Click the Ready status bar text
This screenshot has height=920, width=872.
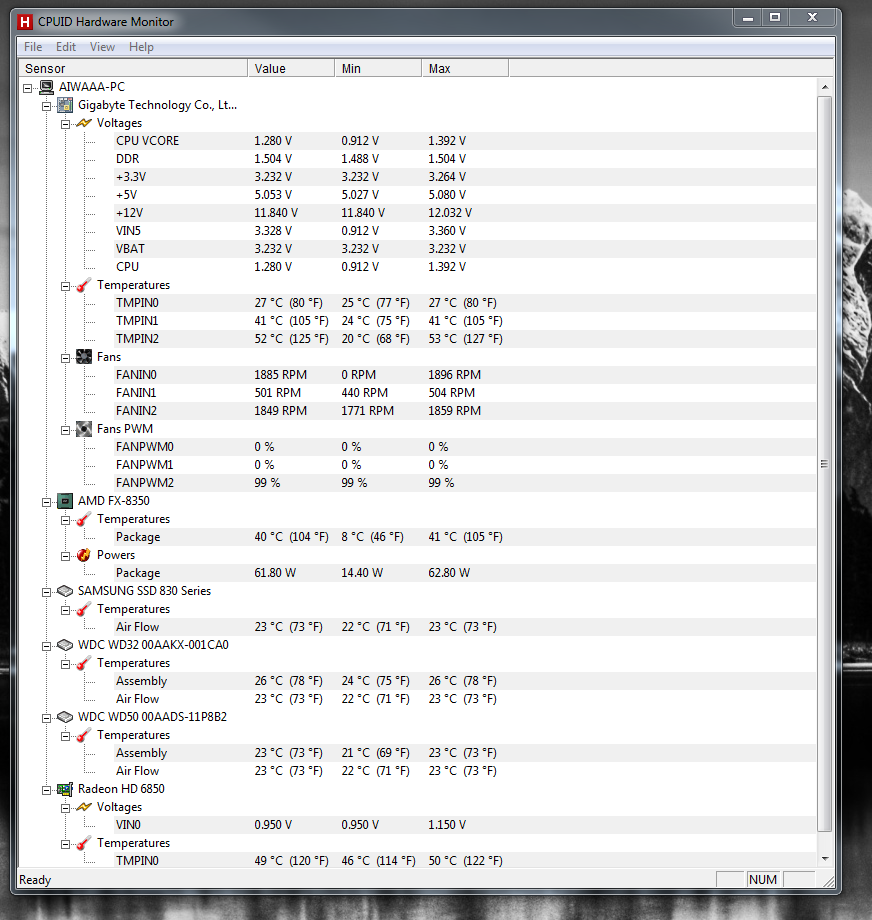click(35, 880)
